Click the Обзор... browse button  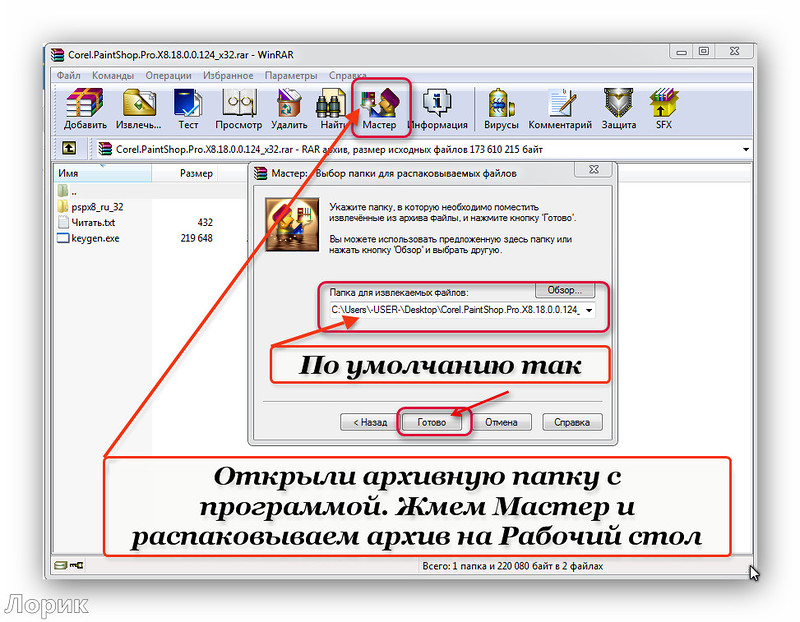564,290
